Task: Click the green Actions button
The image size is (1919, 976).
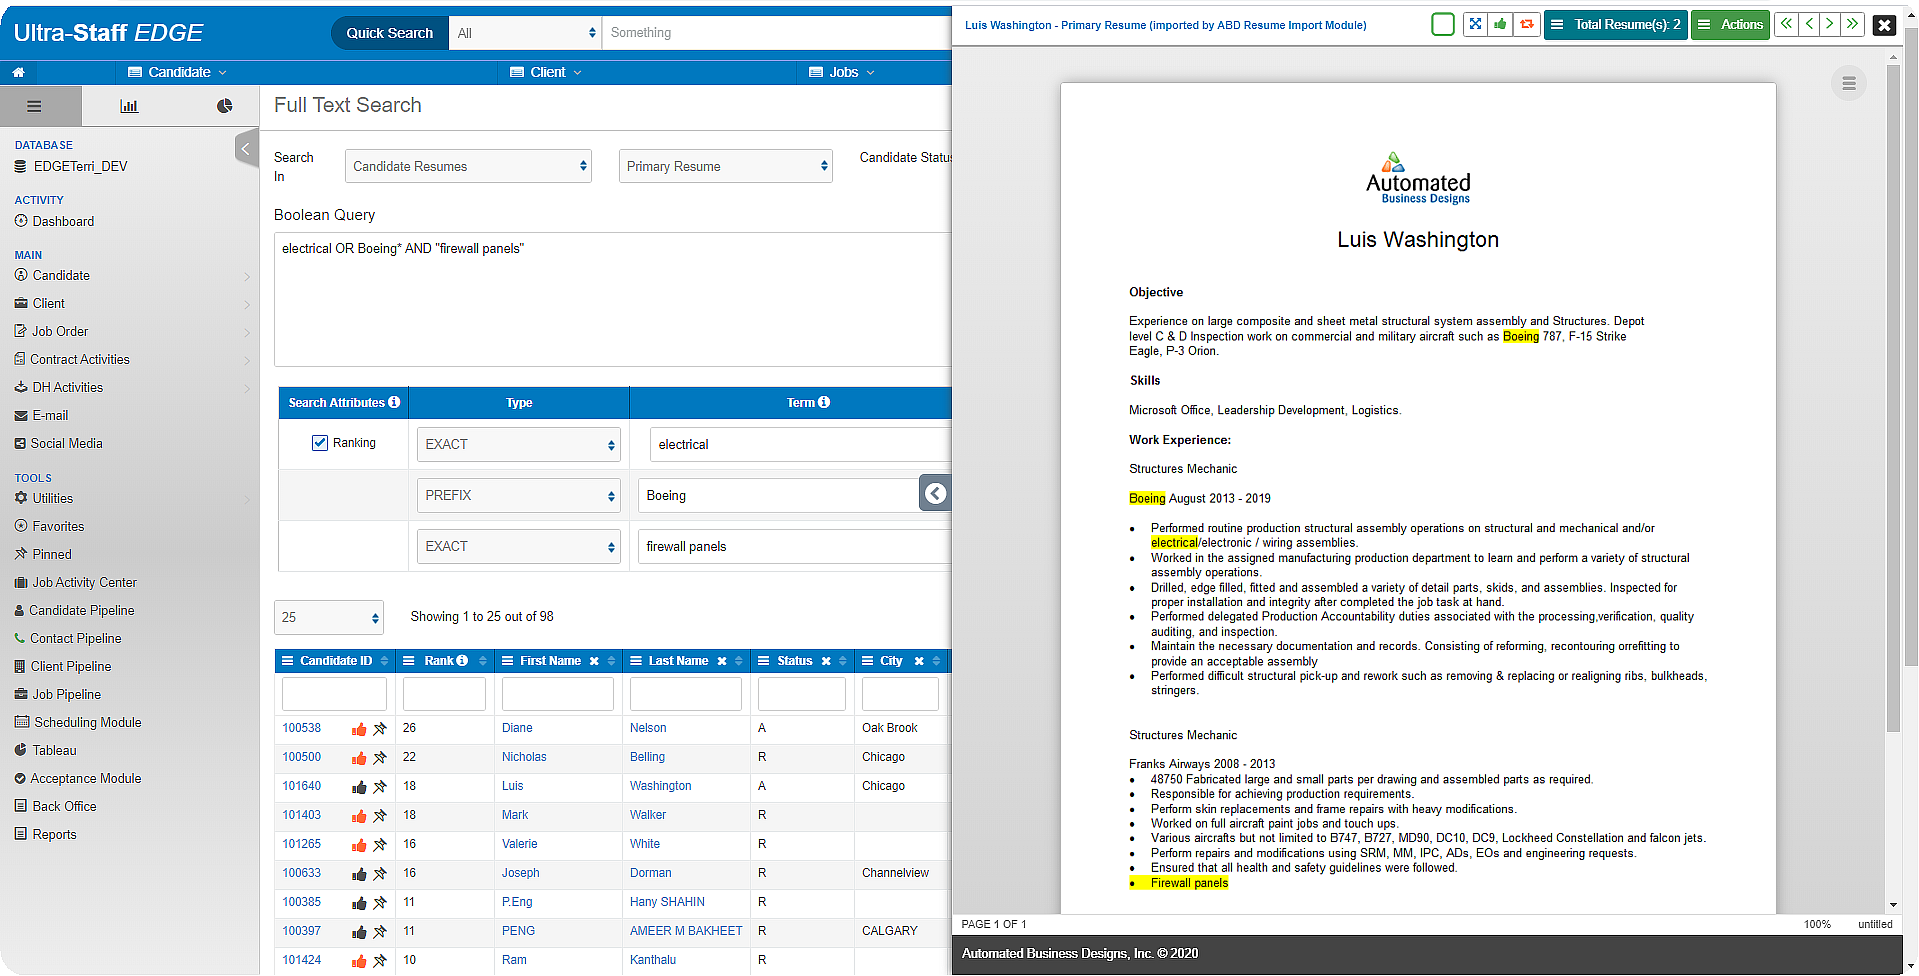Action: coord(1730,24)
